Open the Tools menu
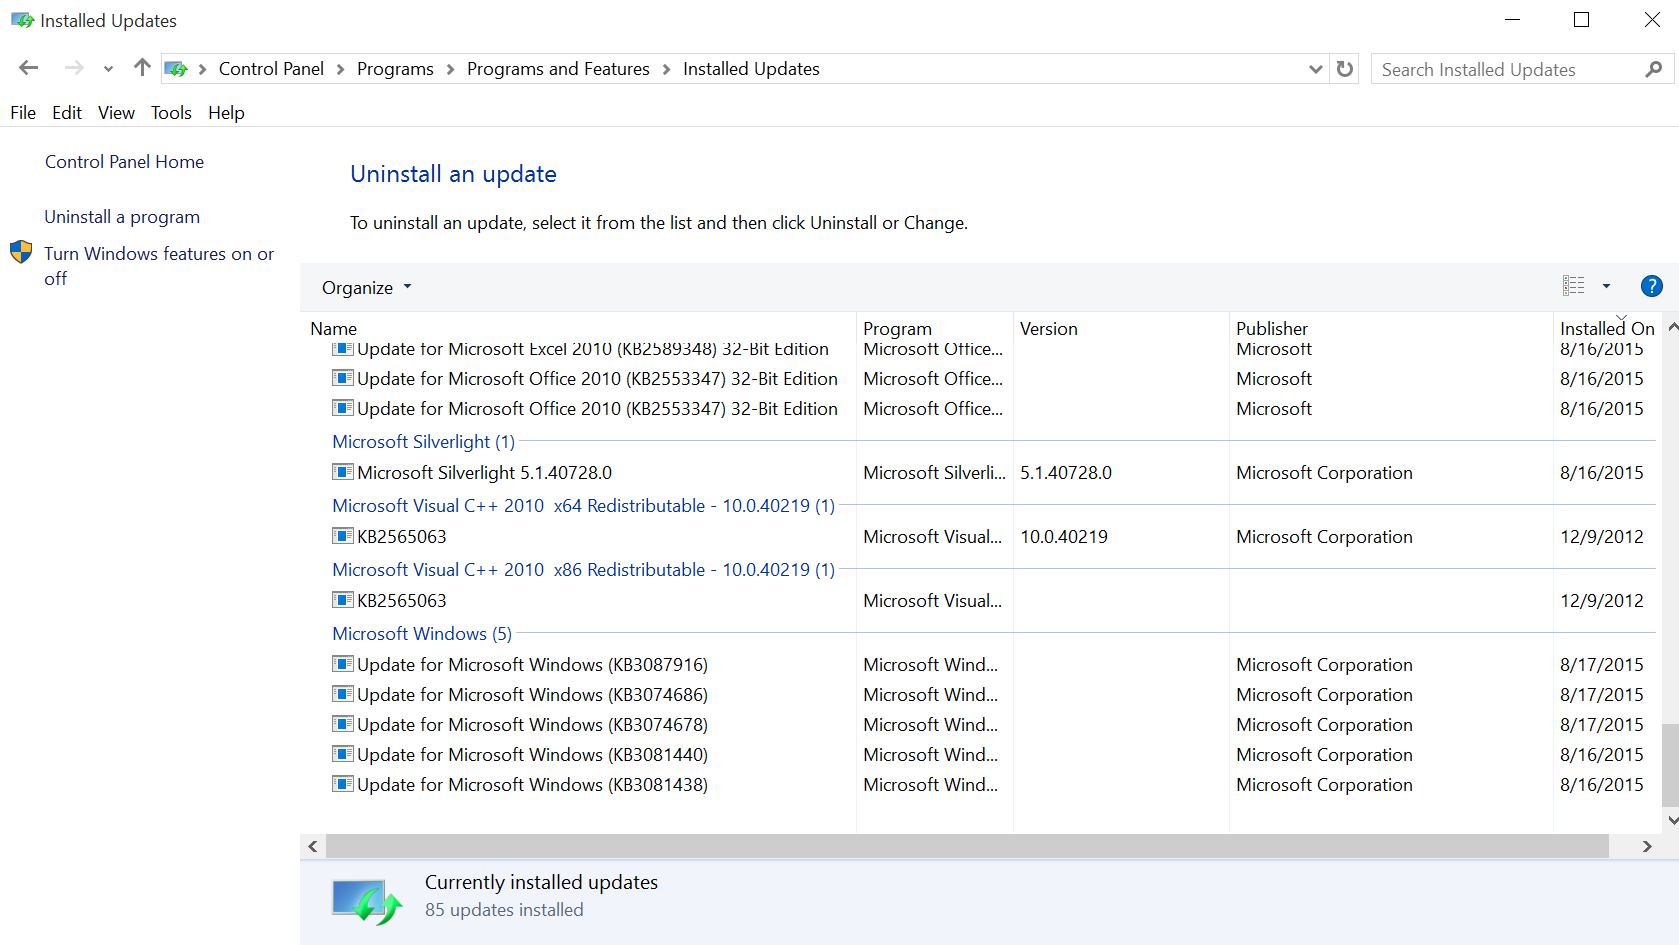The width and height of the screenshot is (1679, 945). pyautogui.click(x=171, y=113)
